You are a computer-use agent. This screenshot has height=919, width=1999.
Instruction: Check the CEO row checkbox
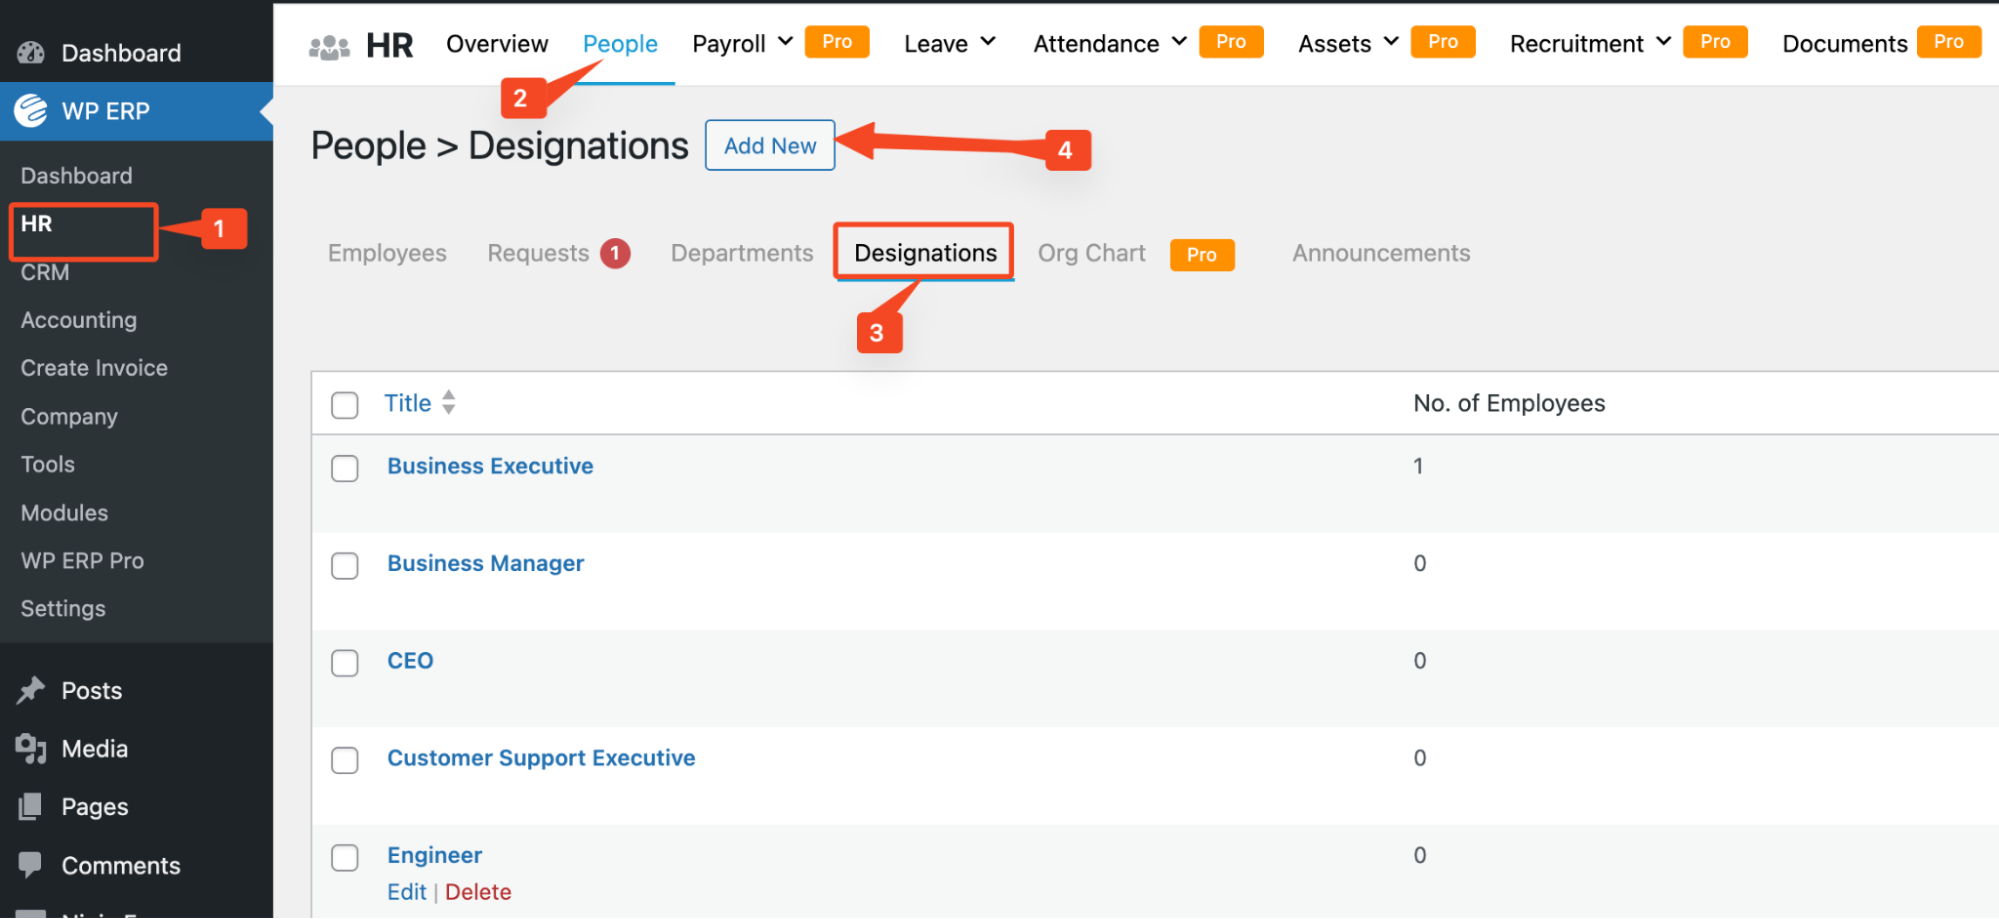345,663
